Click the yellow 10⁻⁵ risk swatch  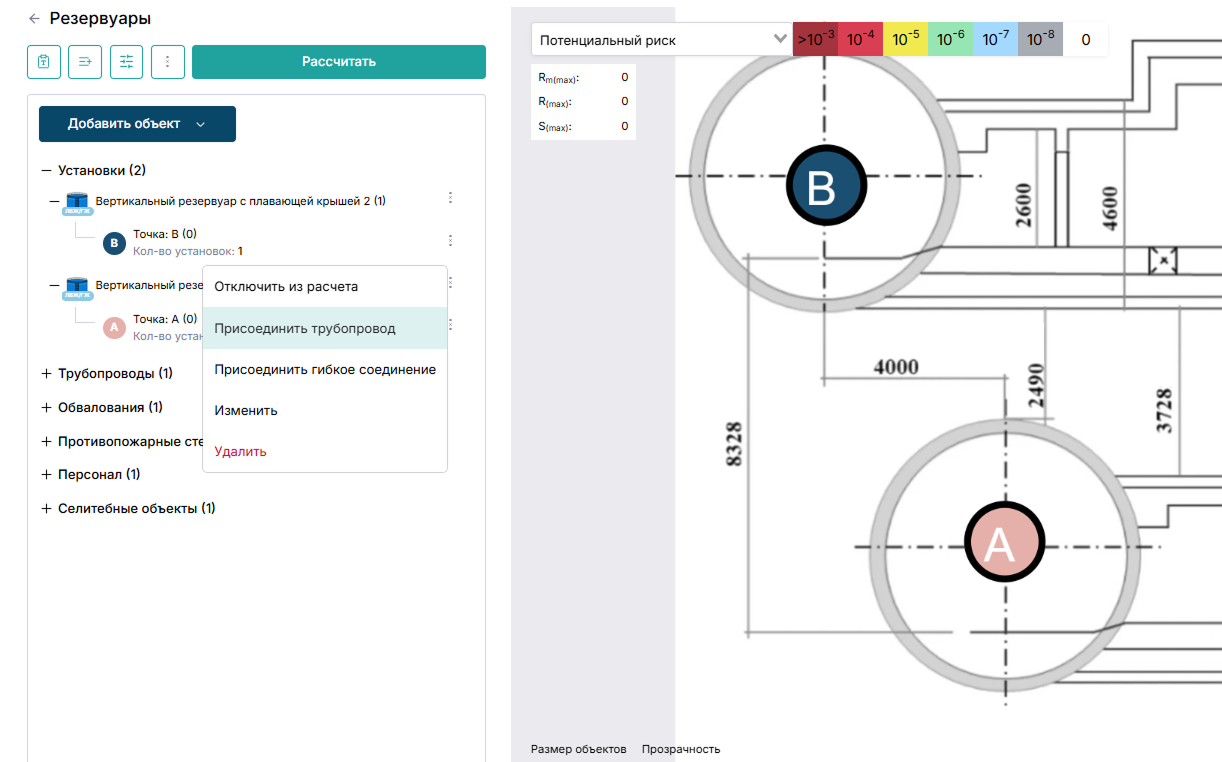(905, 40)
